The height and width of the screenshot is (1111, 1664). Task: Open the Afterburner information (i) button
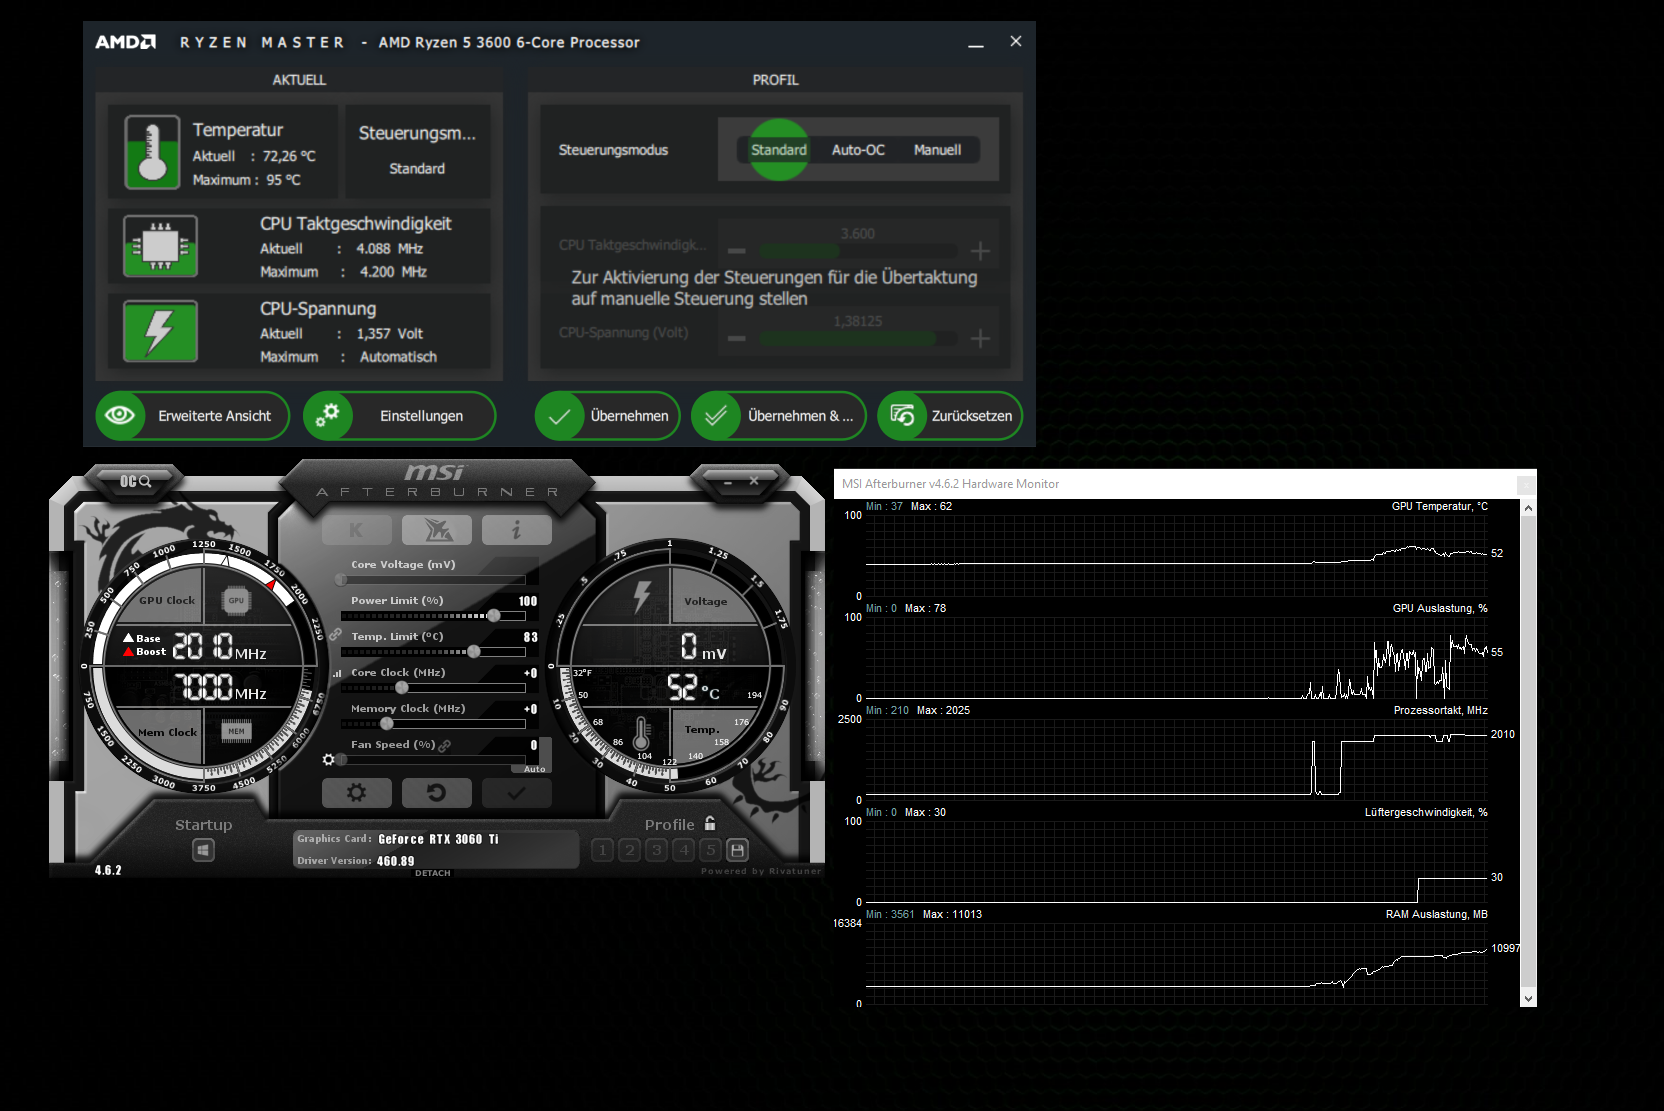tap(517, 530)
